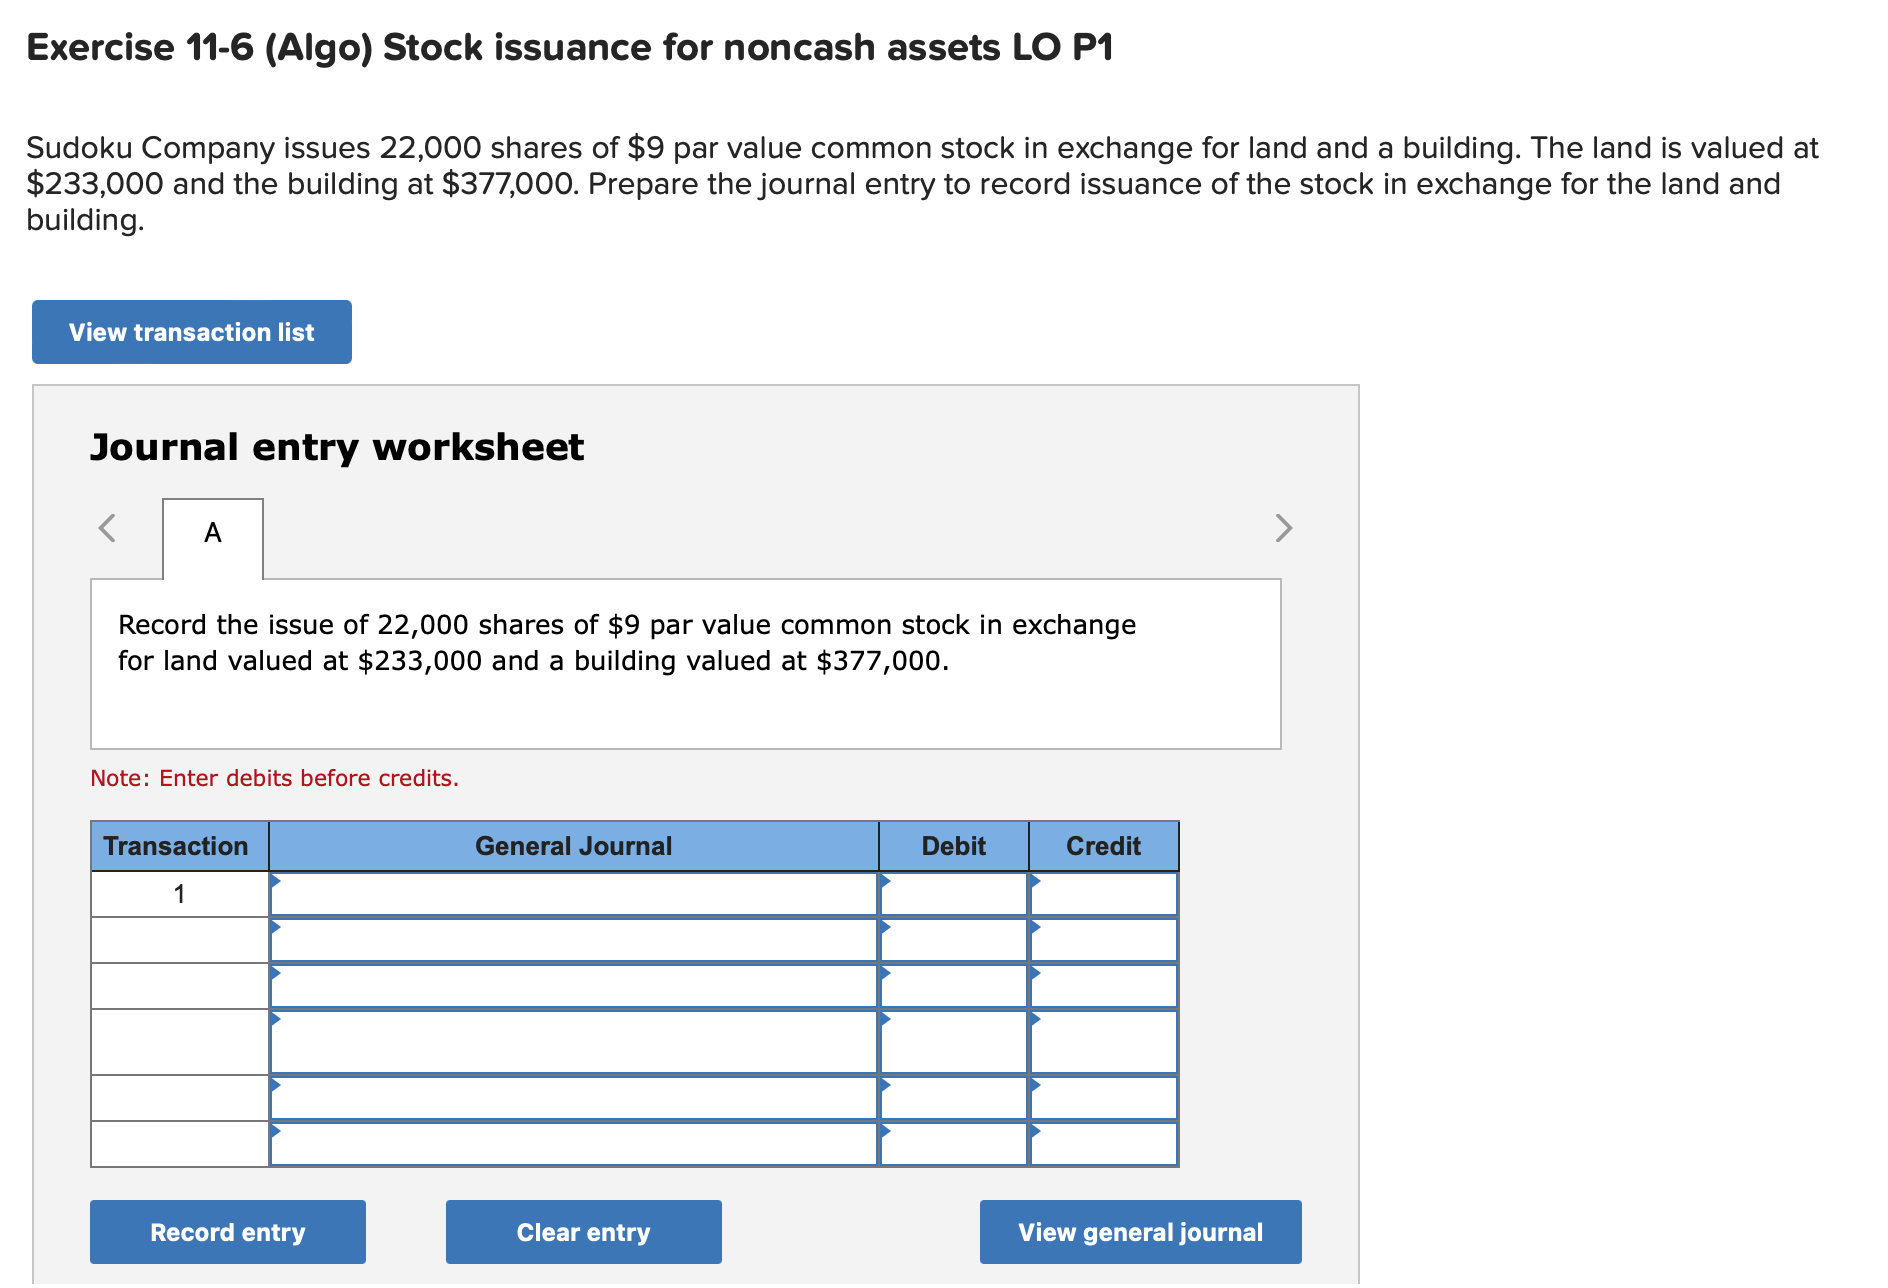Screen dimensions: 1888x1288
Task: Select transaction tab A
Action: click(x=212, y=533)
